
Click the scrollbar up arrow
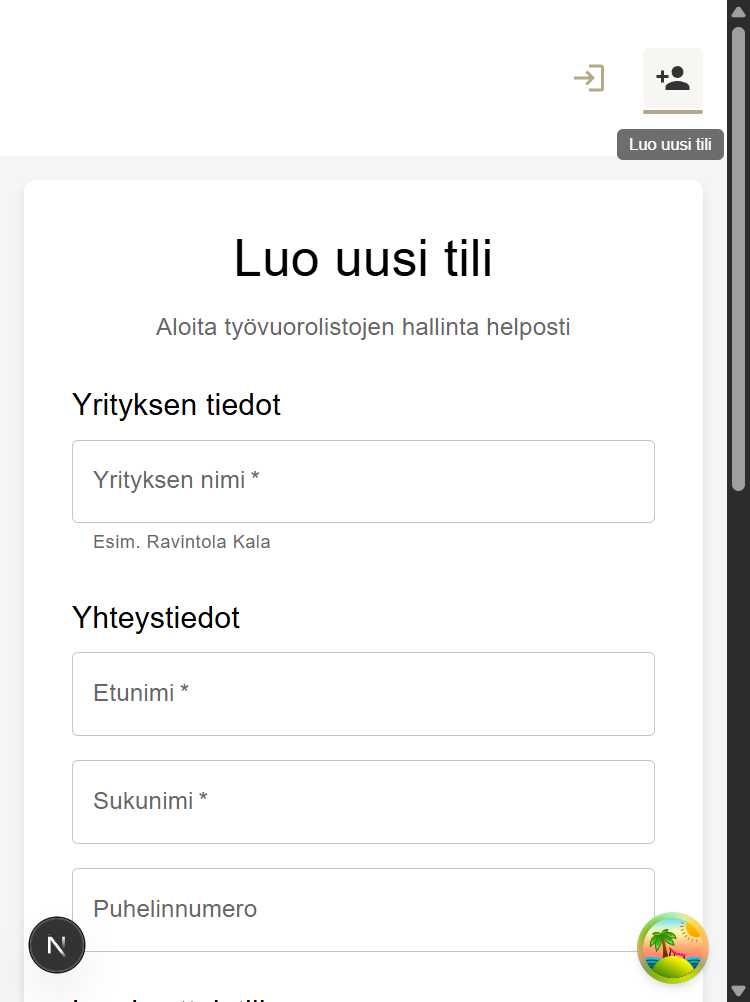739,12
